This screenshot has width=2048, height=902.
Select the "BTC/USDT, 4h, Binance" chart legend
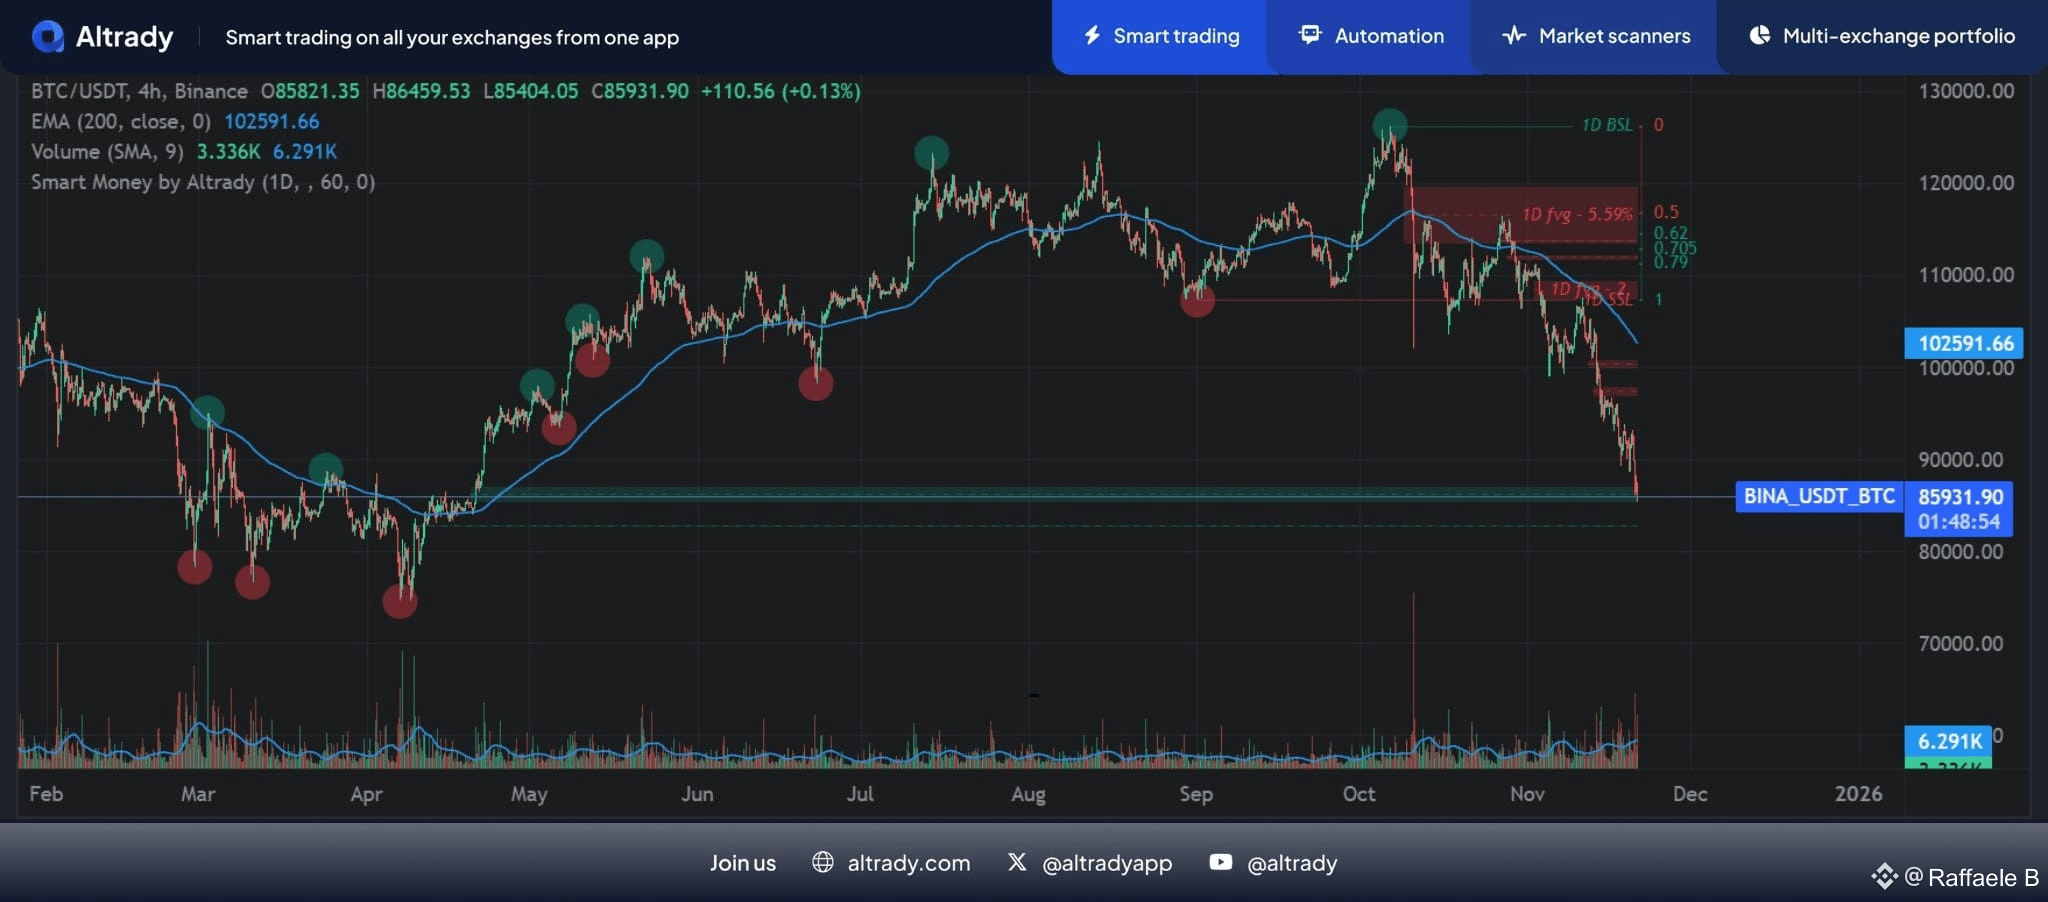pyautogui.click(x=139, y=91)
